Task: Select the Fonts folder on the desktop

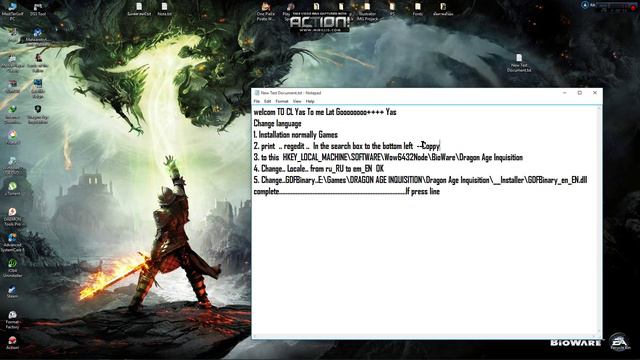Action: [417, 9]
